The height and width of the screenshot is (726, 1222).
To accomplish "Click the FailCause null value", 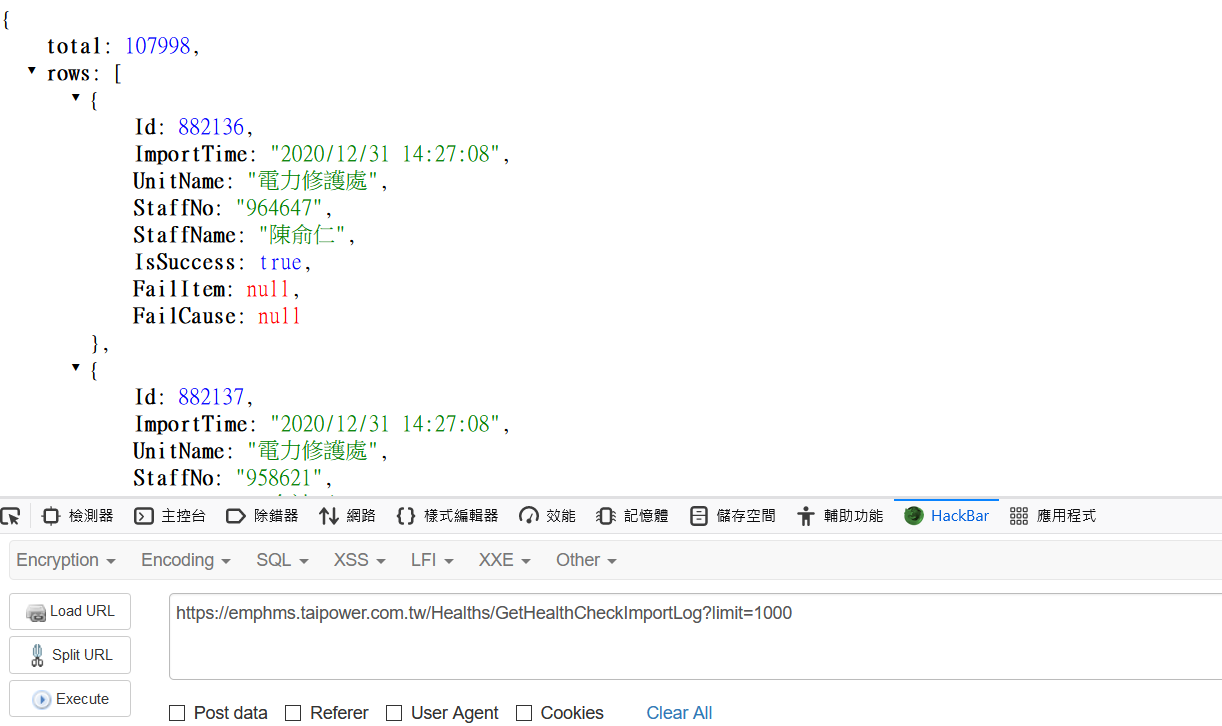I will point(280,316).
